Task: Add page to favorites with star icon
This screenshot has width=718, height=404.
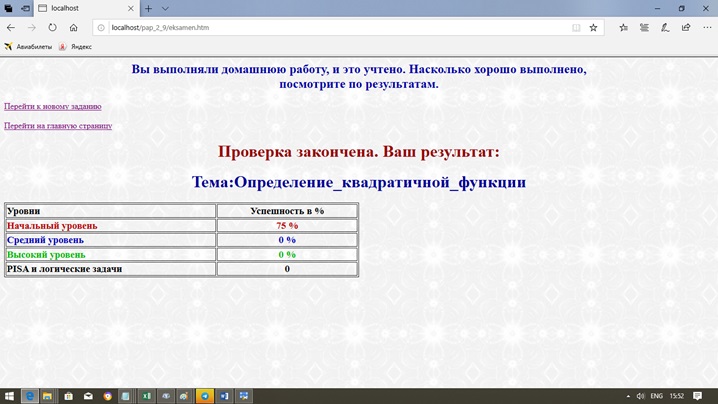Action: pos(593,28)
